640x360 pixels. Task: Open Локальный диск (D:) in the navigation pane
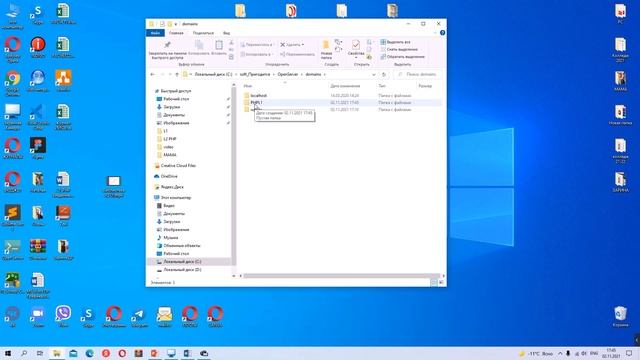click(182, 270)
